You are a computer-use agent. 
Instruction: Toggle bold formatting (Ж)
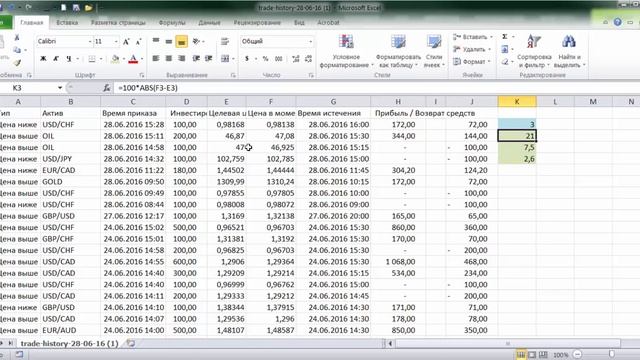43,59
